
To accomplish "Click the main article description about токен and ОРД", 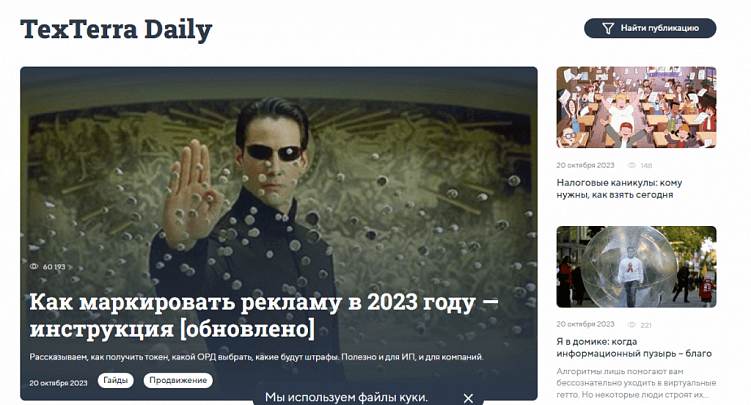I will [x=256, y=357].
